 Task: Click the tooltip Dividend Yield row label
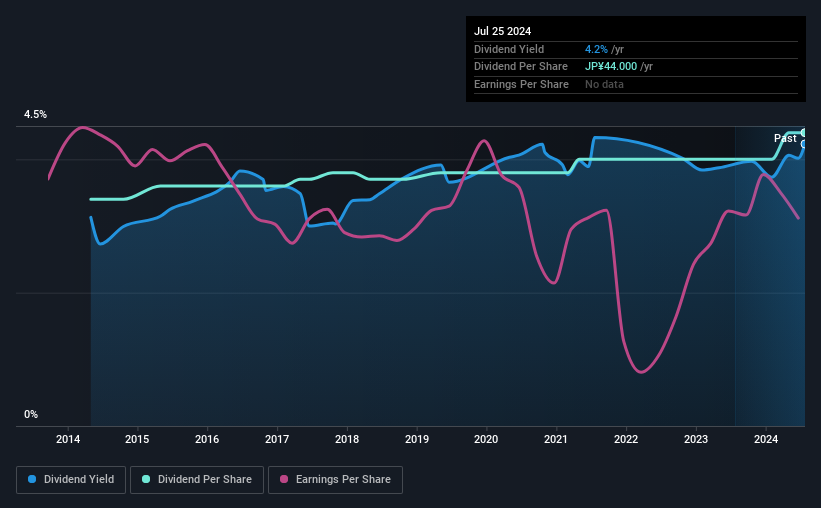[509, 49]
